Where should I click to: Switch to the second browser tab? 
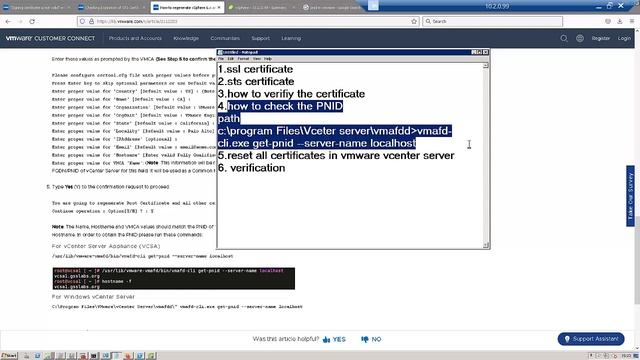[x=111, y=7]
